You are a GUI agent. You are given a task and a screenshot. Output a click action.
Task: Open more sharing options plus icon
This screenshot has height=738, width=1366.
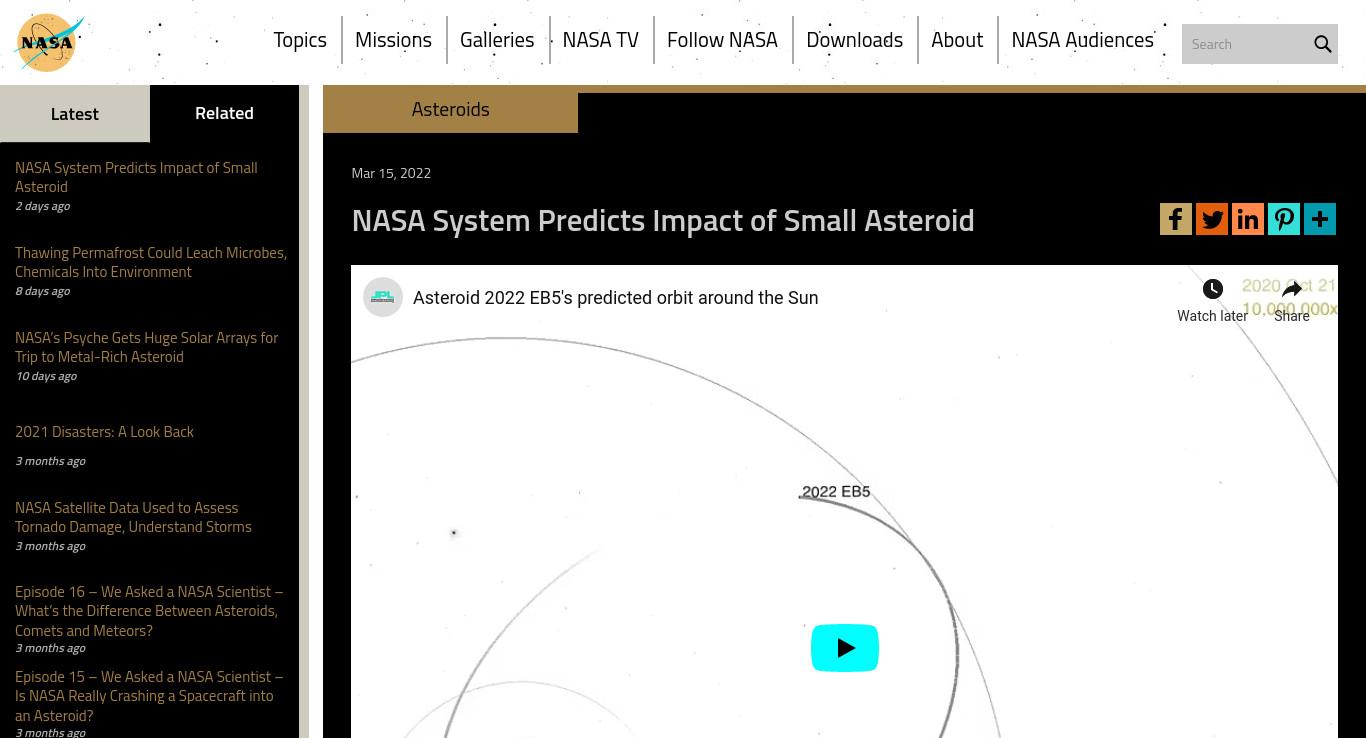click(1320, 219)
